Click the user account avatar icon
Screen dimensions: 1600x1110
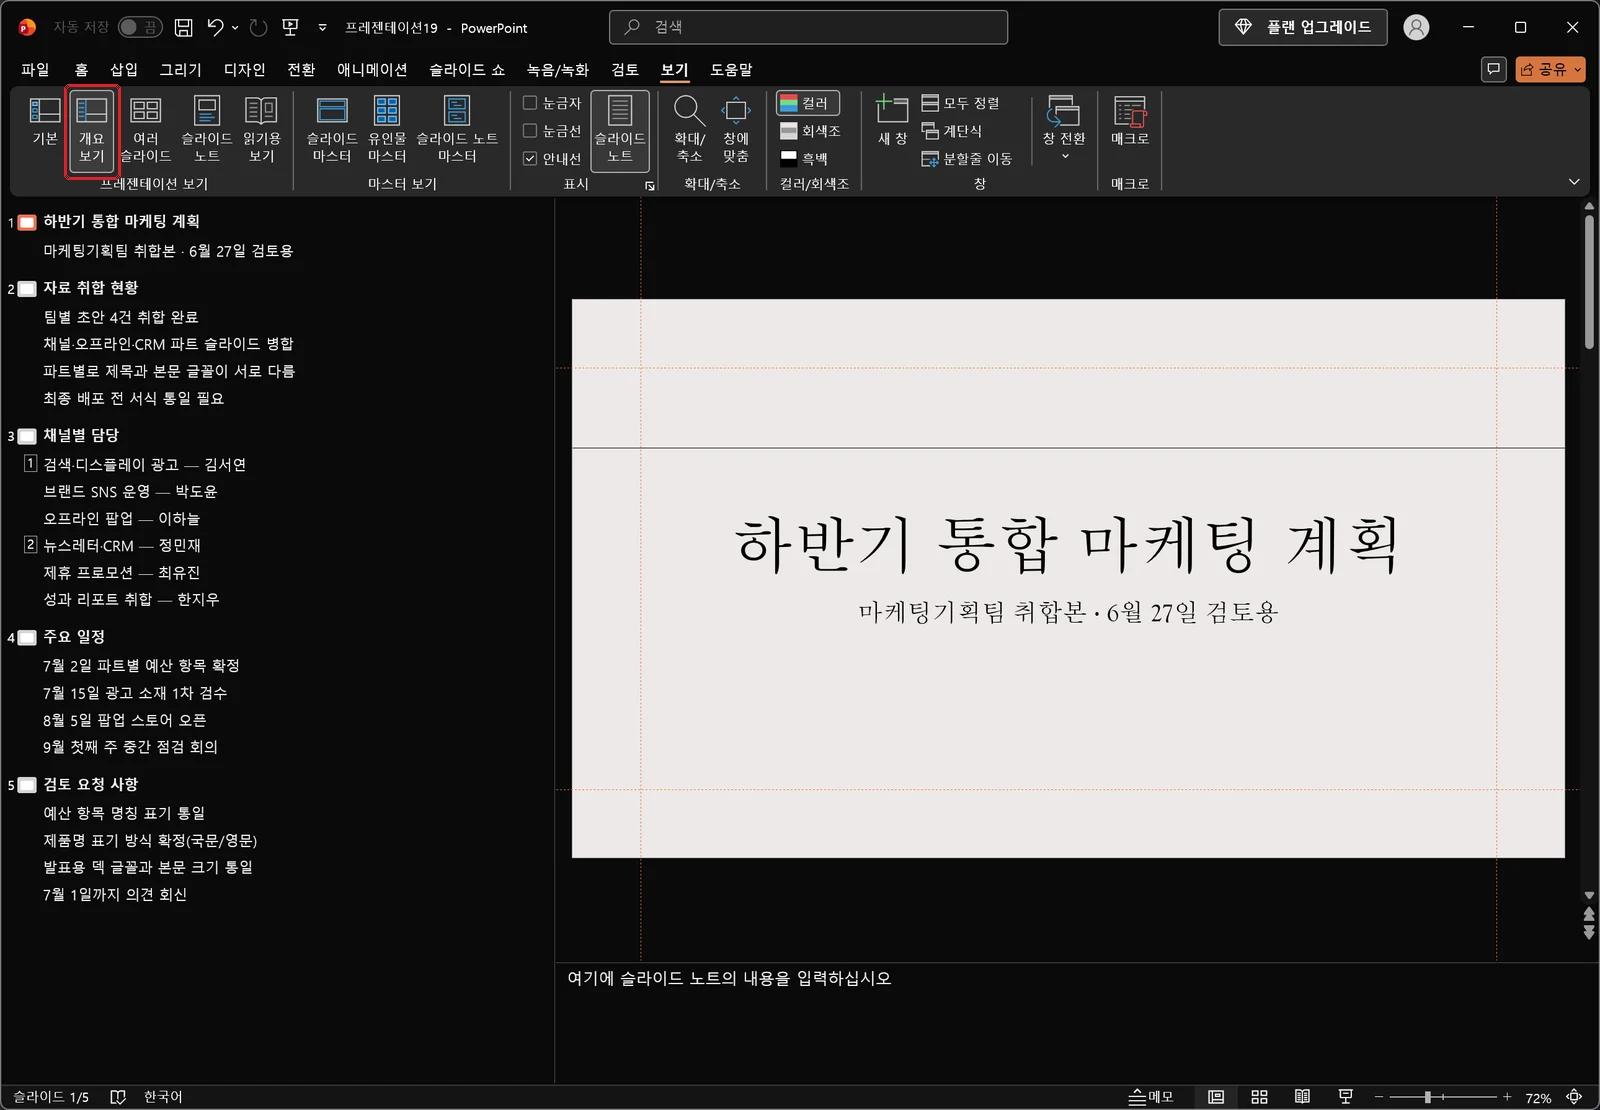pos(1416,28)
